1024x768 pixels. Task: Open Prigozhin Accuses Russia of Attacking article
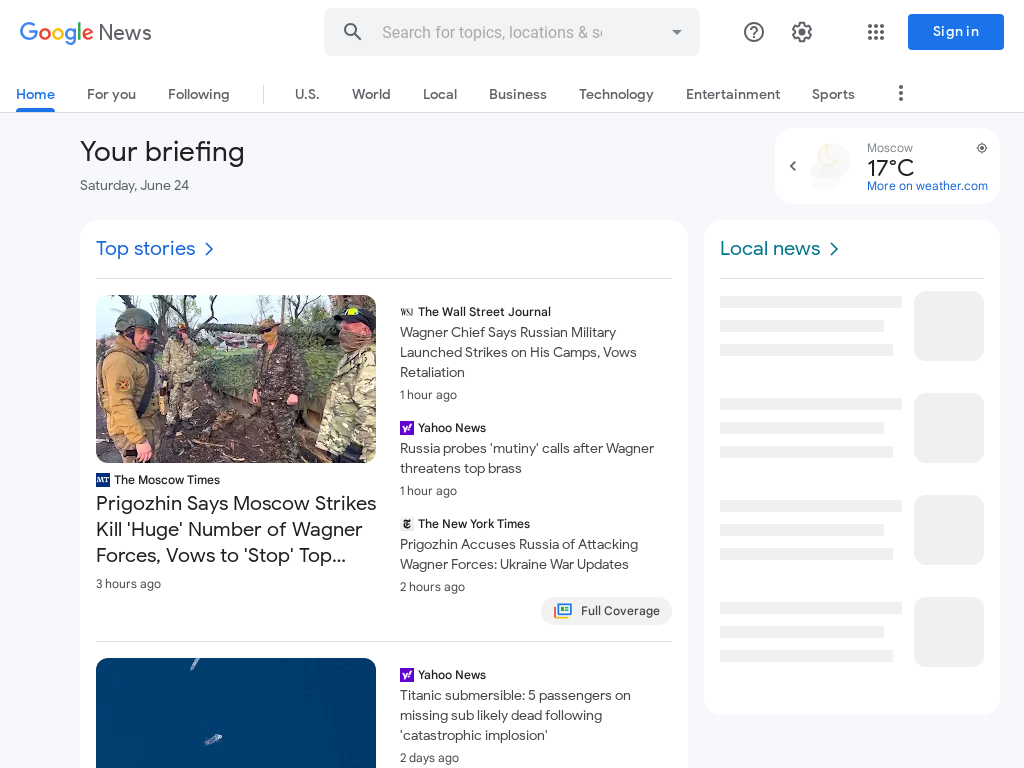519,554
